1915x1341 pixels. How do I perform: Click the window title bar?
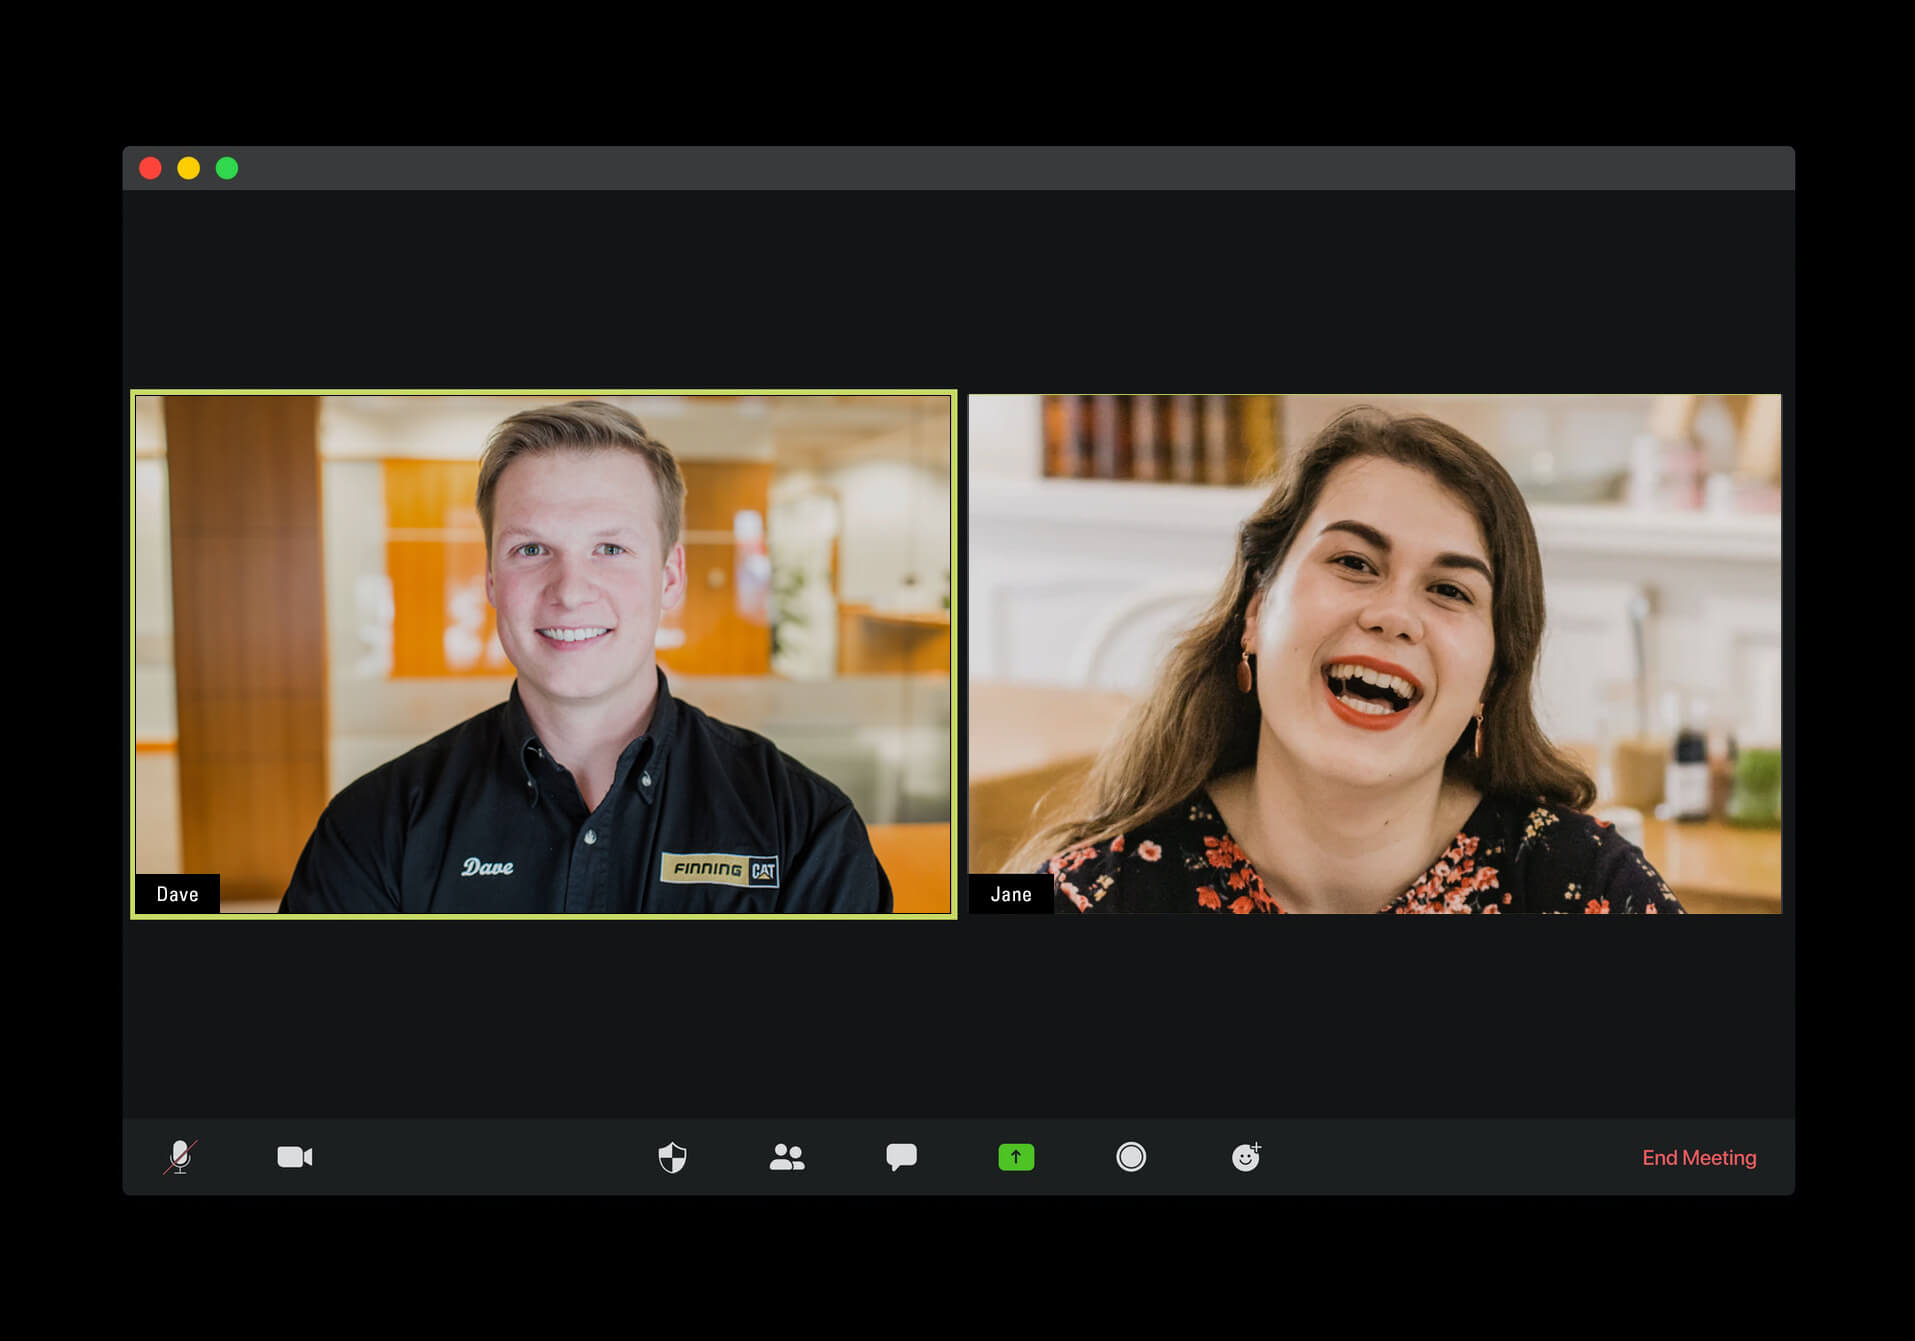click(958, 168)
